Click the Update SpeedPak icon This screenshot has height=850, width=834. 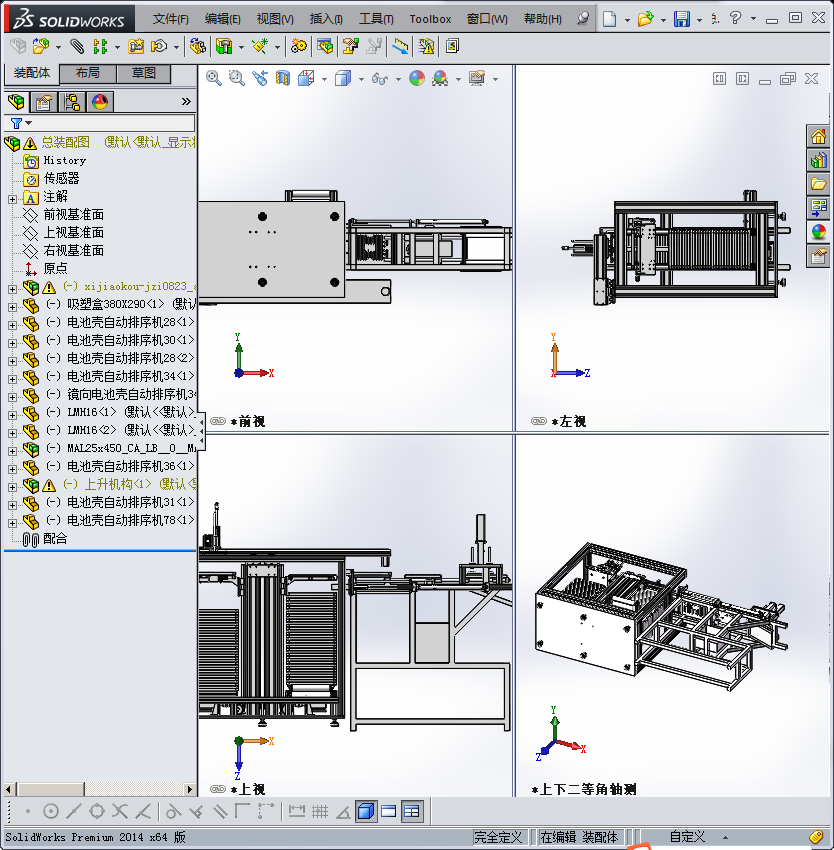(427, 47)
